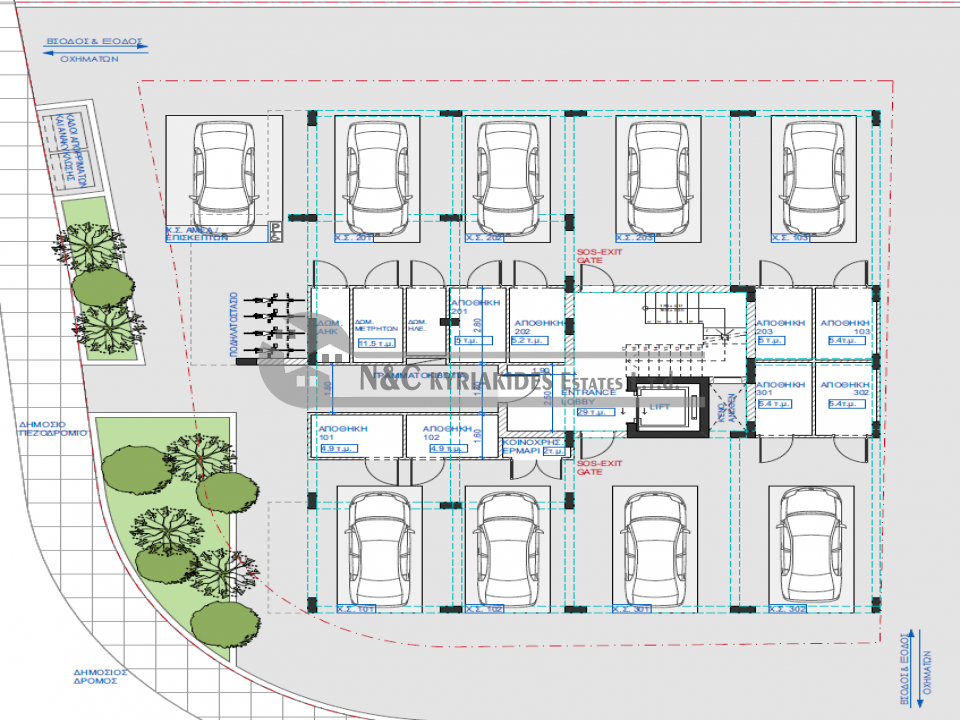Image resolution: width=960 pixels, height=720 pixels.
Task: Click the lower SOS-EXIT GATE label
Action: 599,468
